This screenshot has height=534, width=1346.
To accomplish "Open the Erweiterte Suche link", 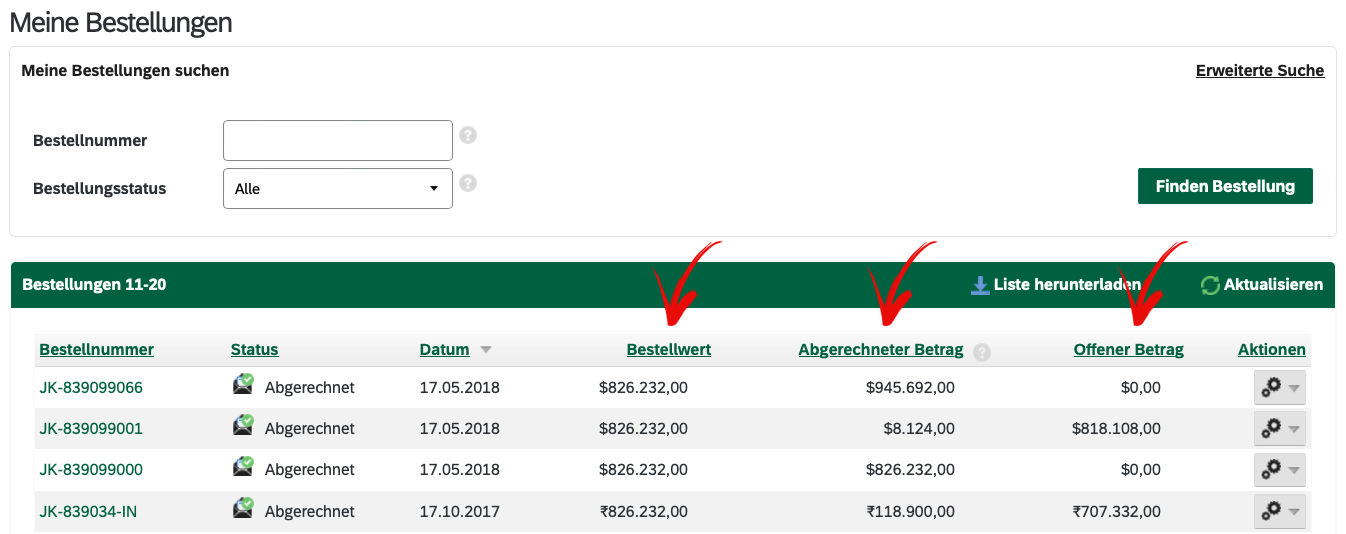I will coord(1260,71).
